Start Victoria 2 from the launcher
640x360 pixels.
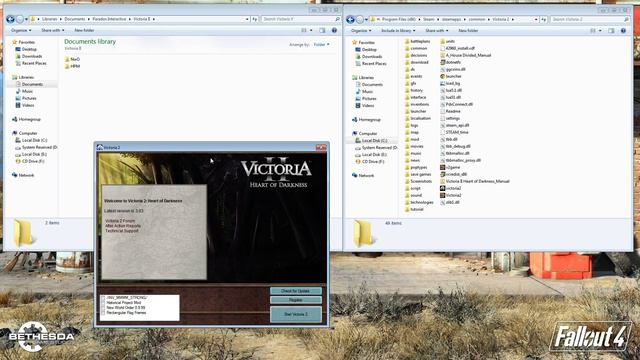[296, 314]
